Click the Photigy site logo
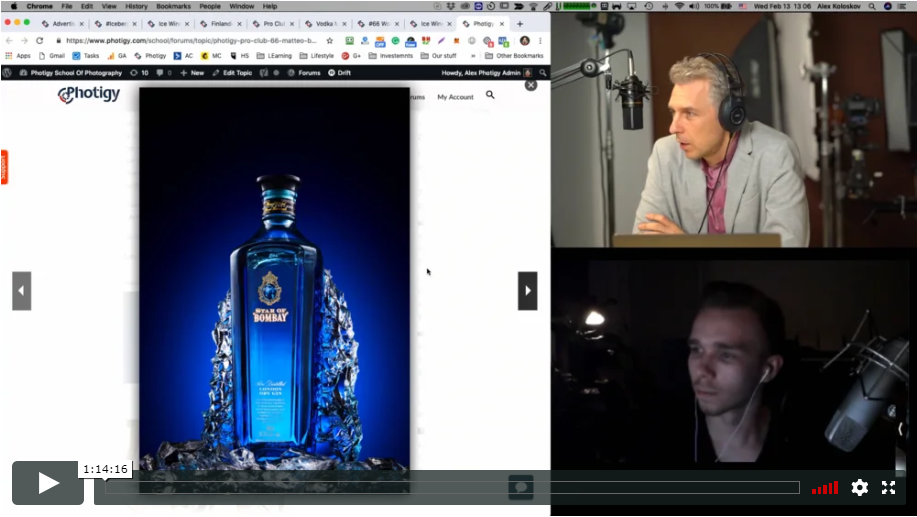The width and height of the screenshot is (917, 517). point(89,95)
